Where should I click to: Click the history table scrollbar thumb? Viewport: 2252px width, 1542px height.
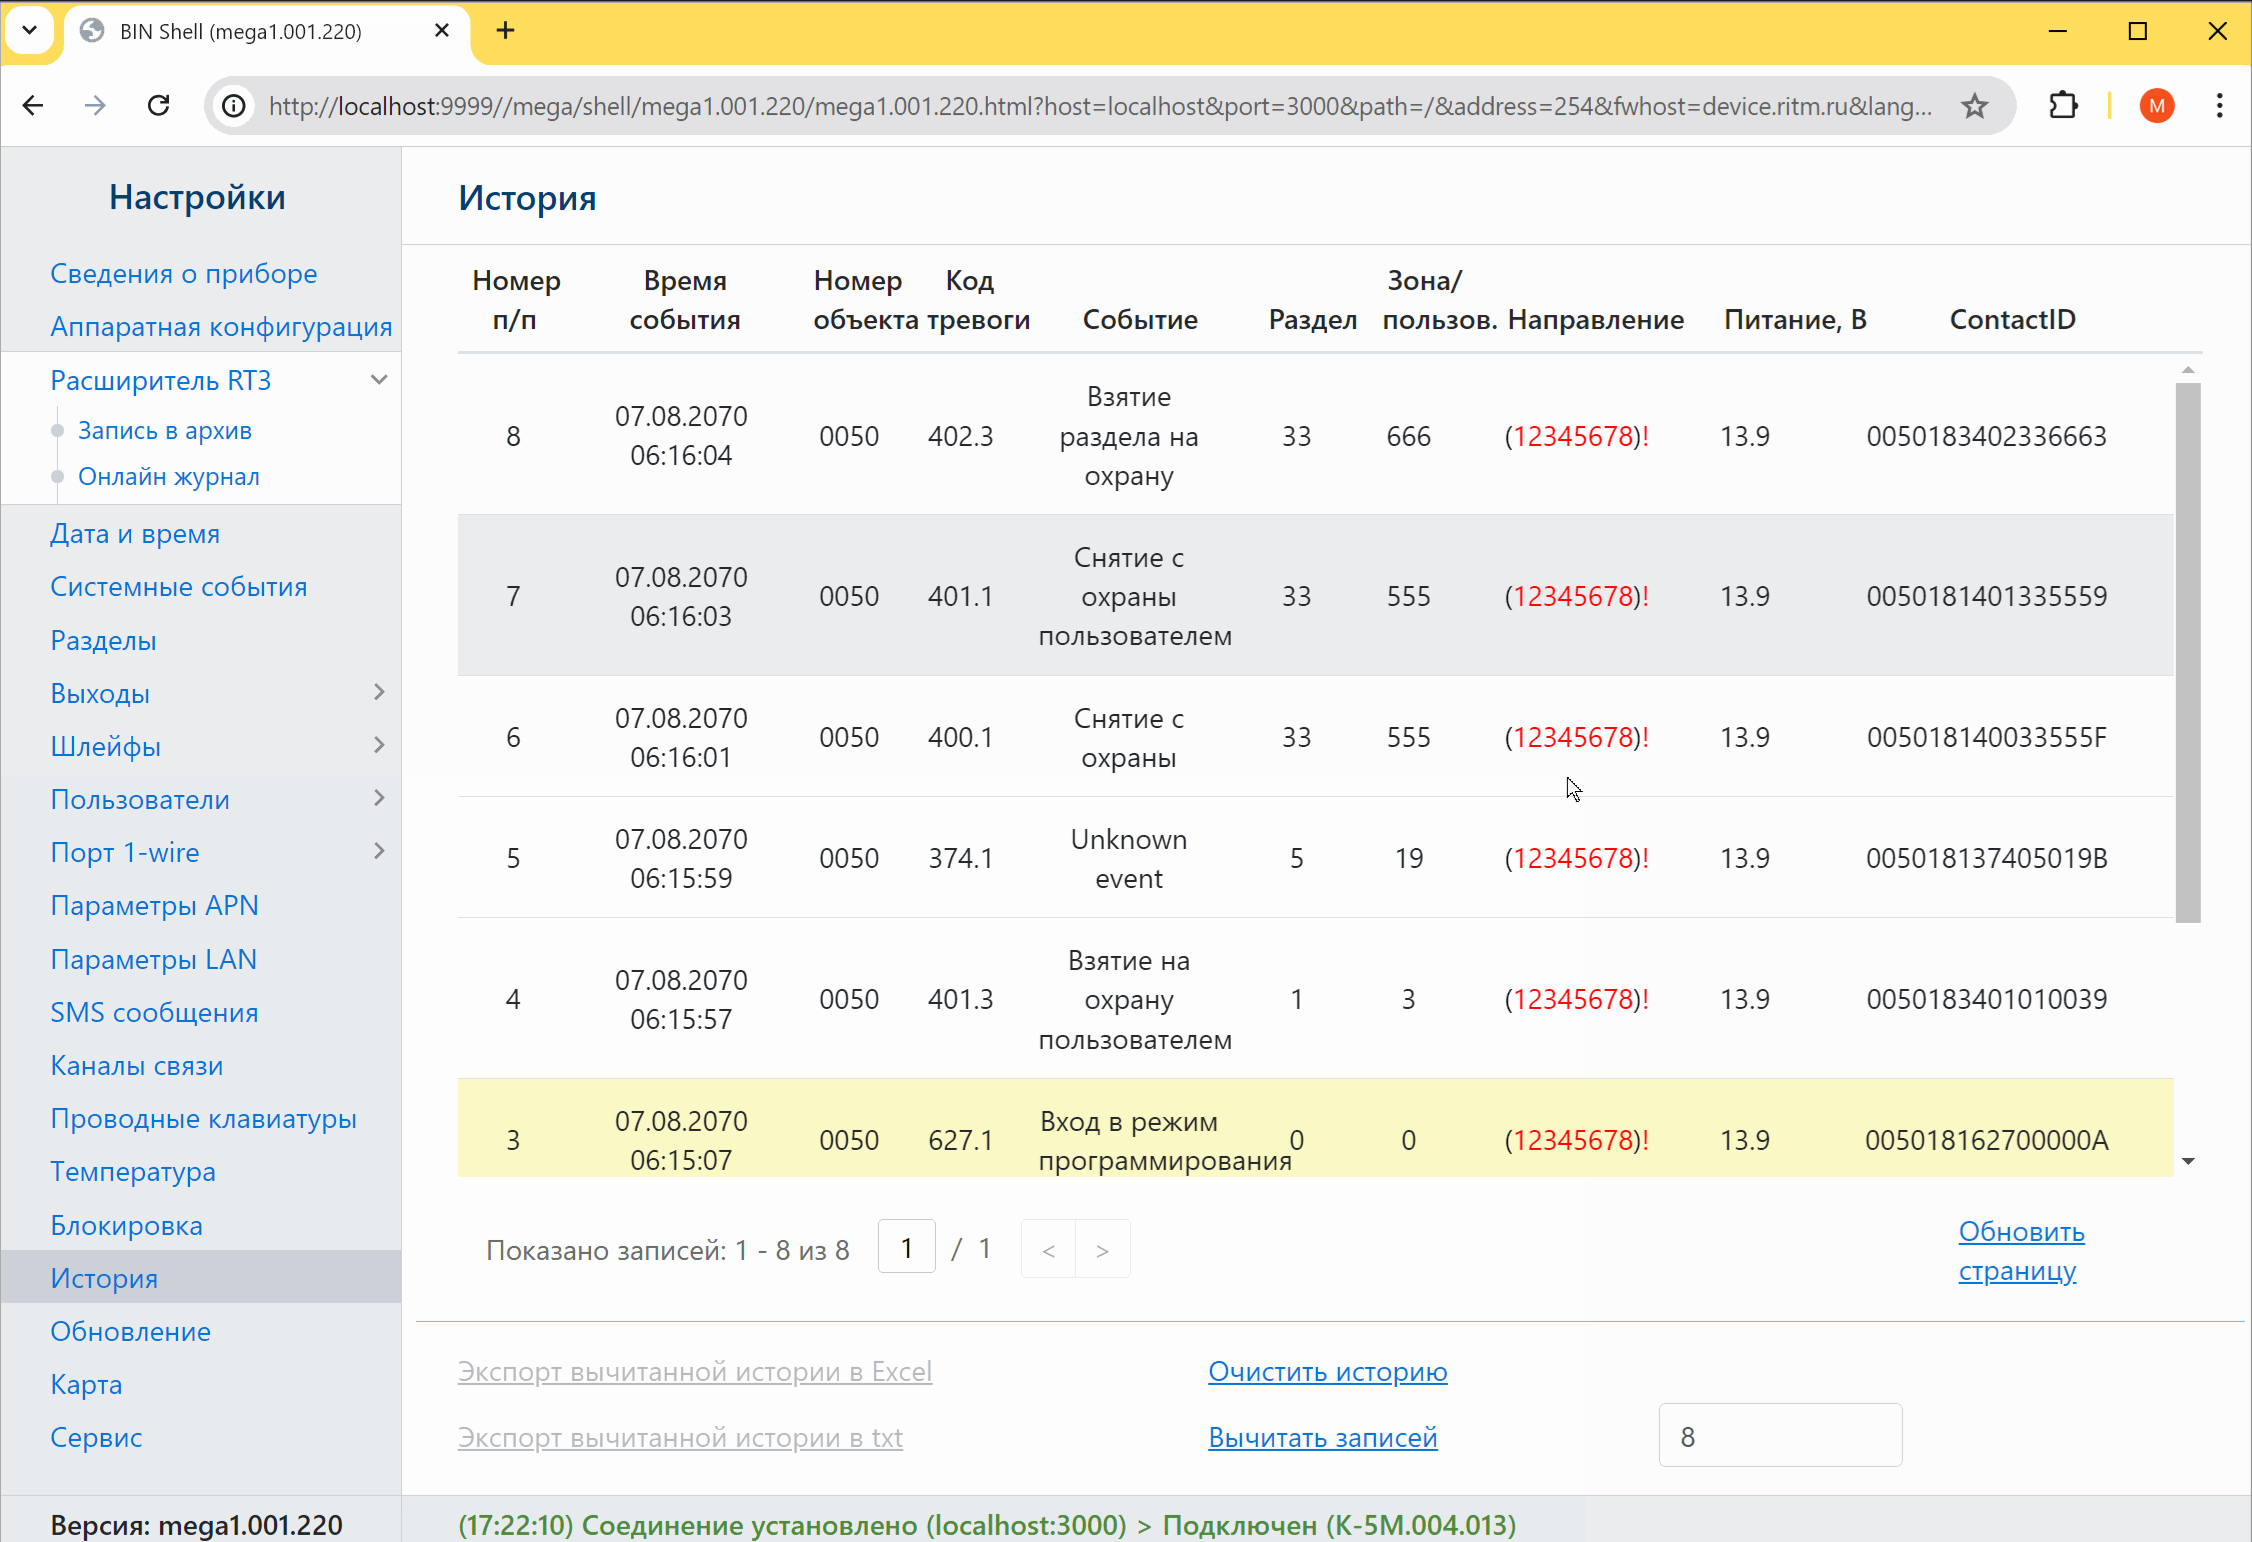tap(2188, 652)
